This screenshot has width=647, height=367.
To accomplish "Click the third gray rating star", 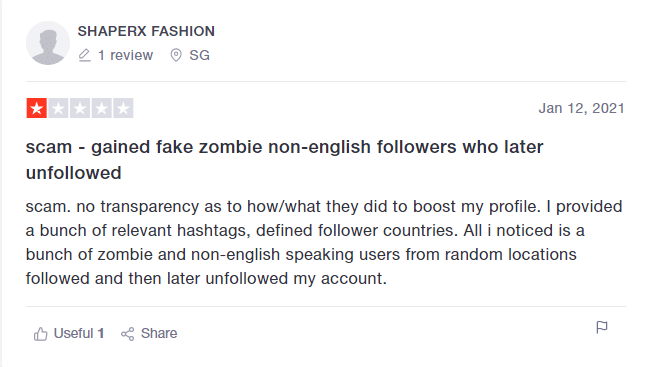I will [x=80, y=108].
